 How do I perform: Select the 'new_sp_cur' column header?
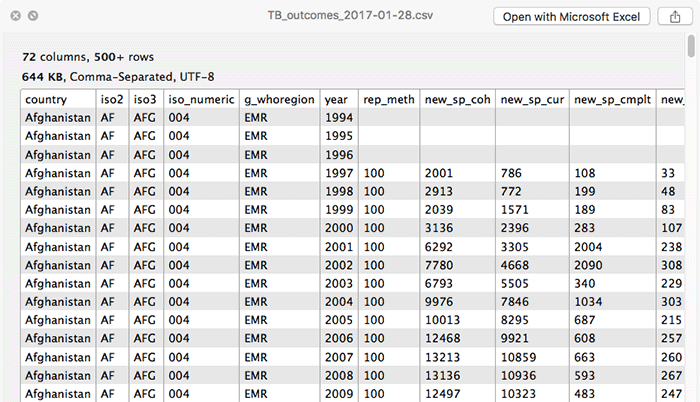532,100
